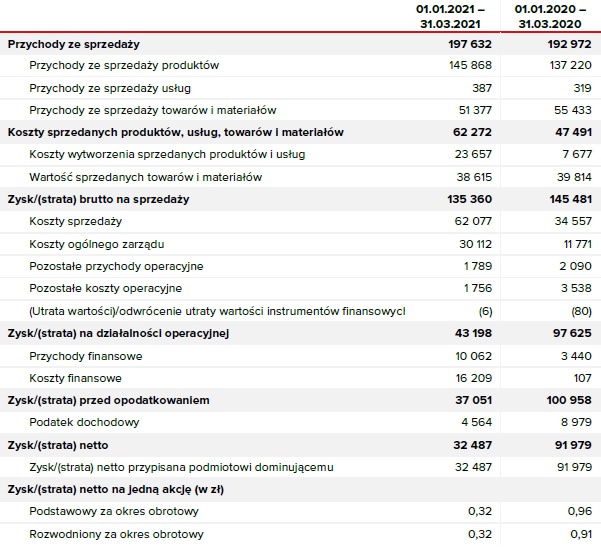Click the Koszty sprzedanych produktów, usług row heading

coord(175,133)
